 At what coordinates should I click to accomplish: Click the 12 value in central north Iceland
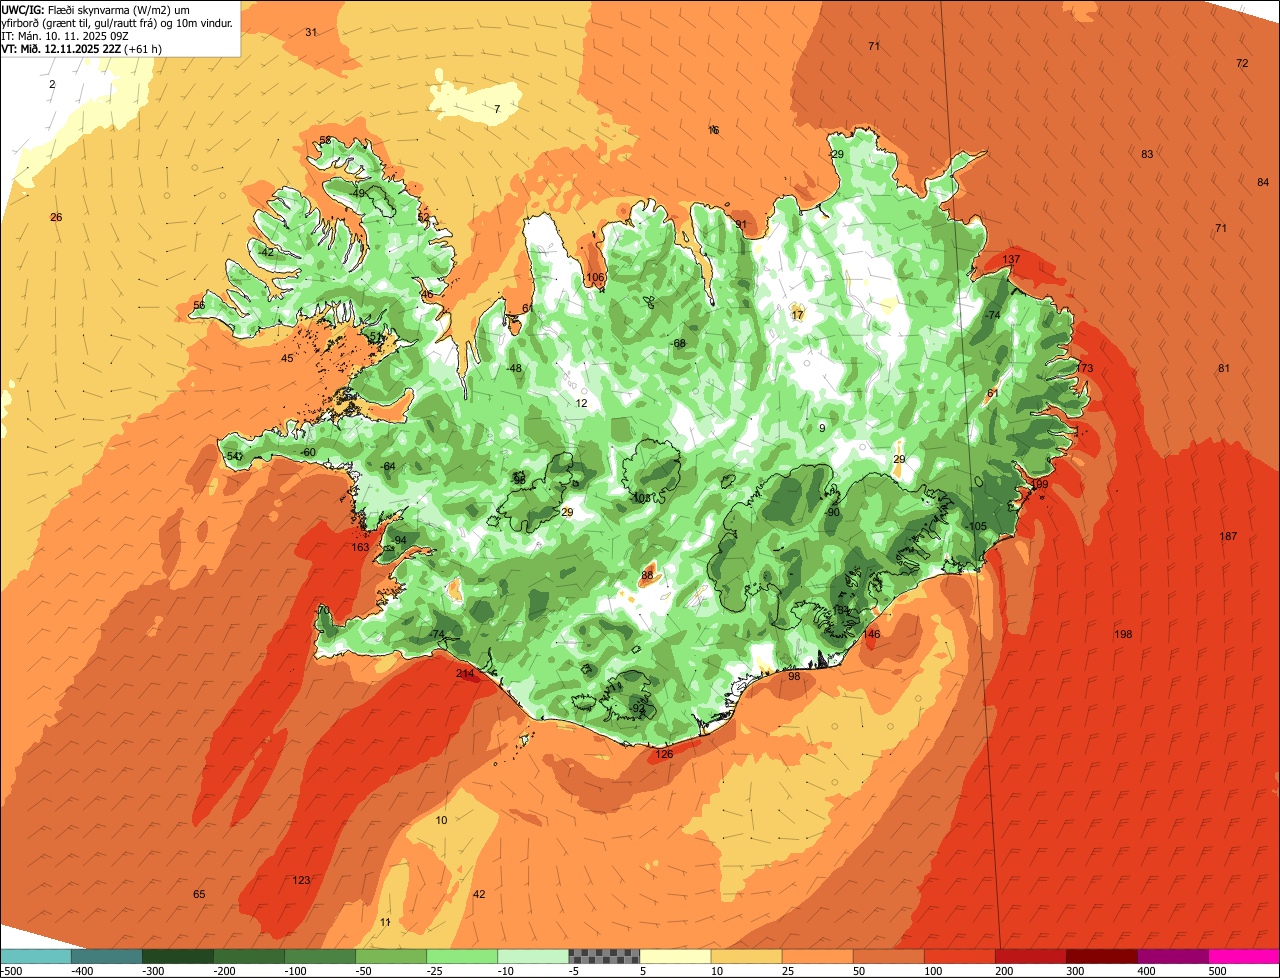[581, 403]
